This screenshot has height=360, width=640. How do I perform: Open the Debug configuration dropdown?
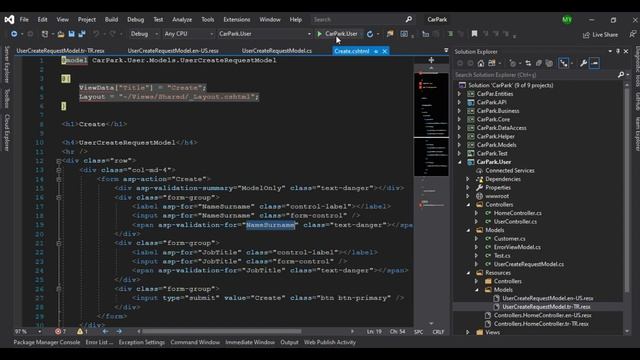pyautogui.click(x=144, y=34)
